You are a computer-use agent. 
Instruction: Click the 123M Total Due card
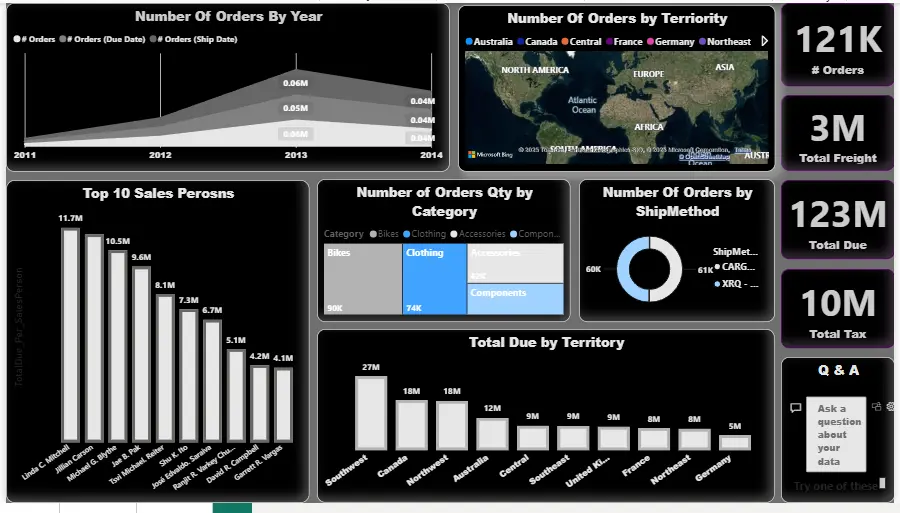click(x=837, y=220)
